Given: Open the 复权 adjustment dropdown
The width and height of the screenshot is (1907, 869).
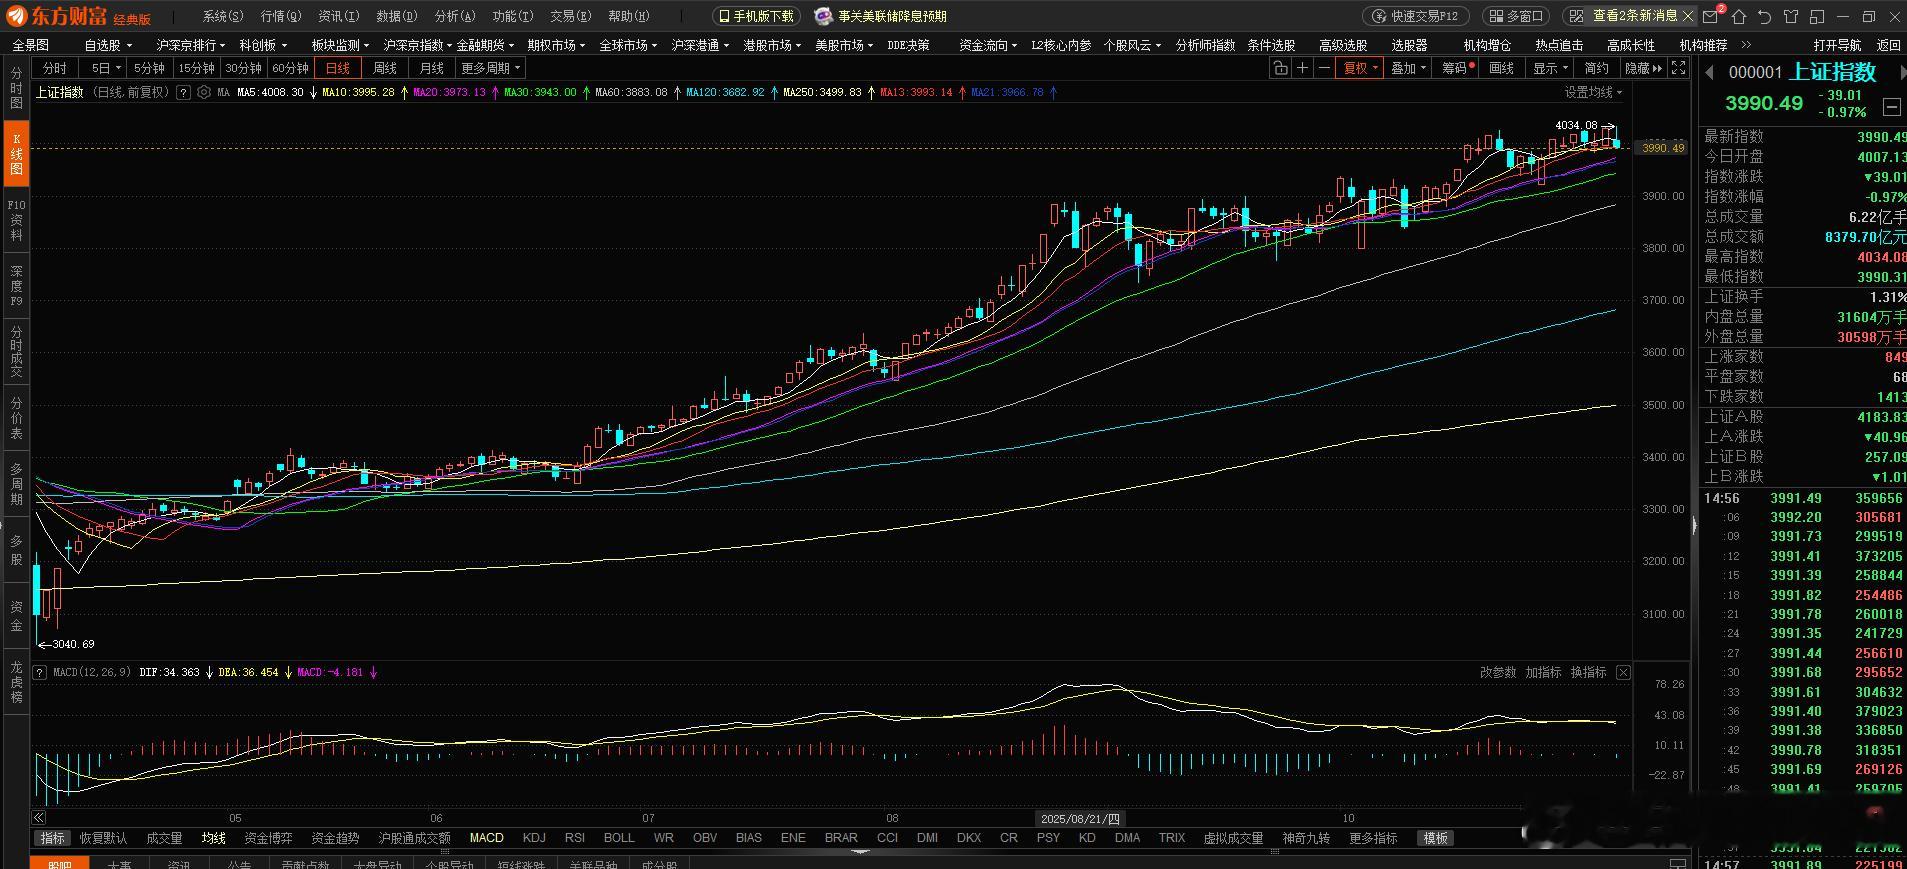Looking at the screenshot, I should click(x=1360, y=68).
